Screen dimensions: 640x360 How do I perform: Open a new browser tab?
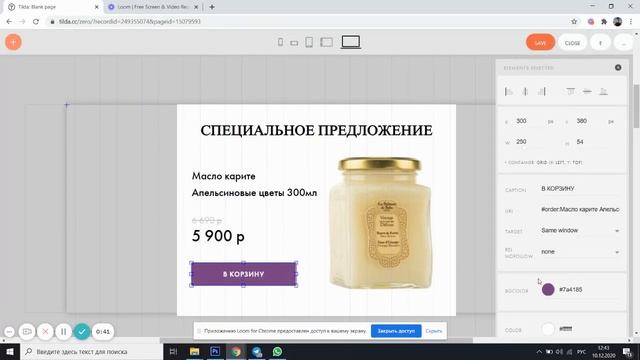[x=212, y=7]
